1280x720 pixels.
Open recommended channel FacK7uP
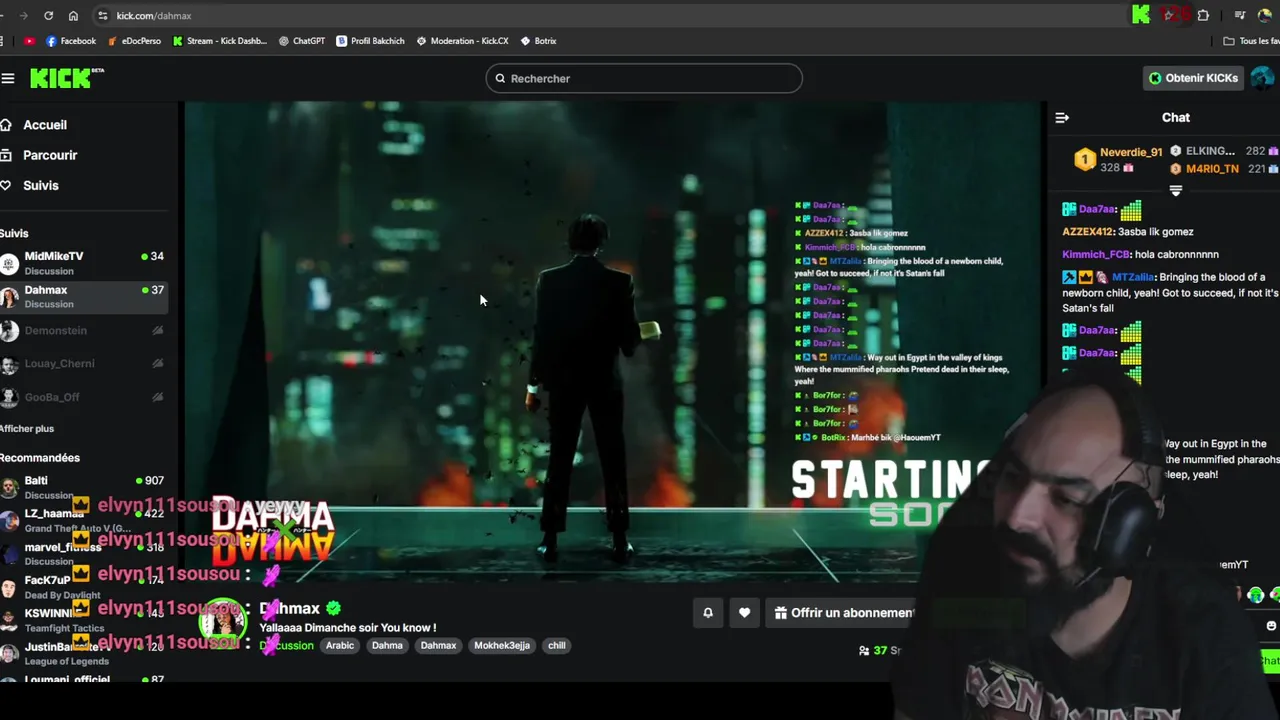tap(83, 587)
